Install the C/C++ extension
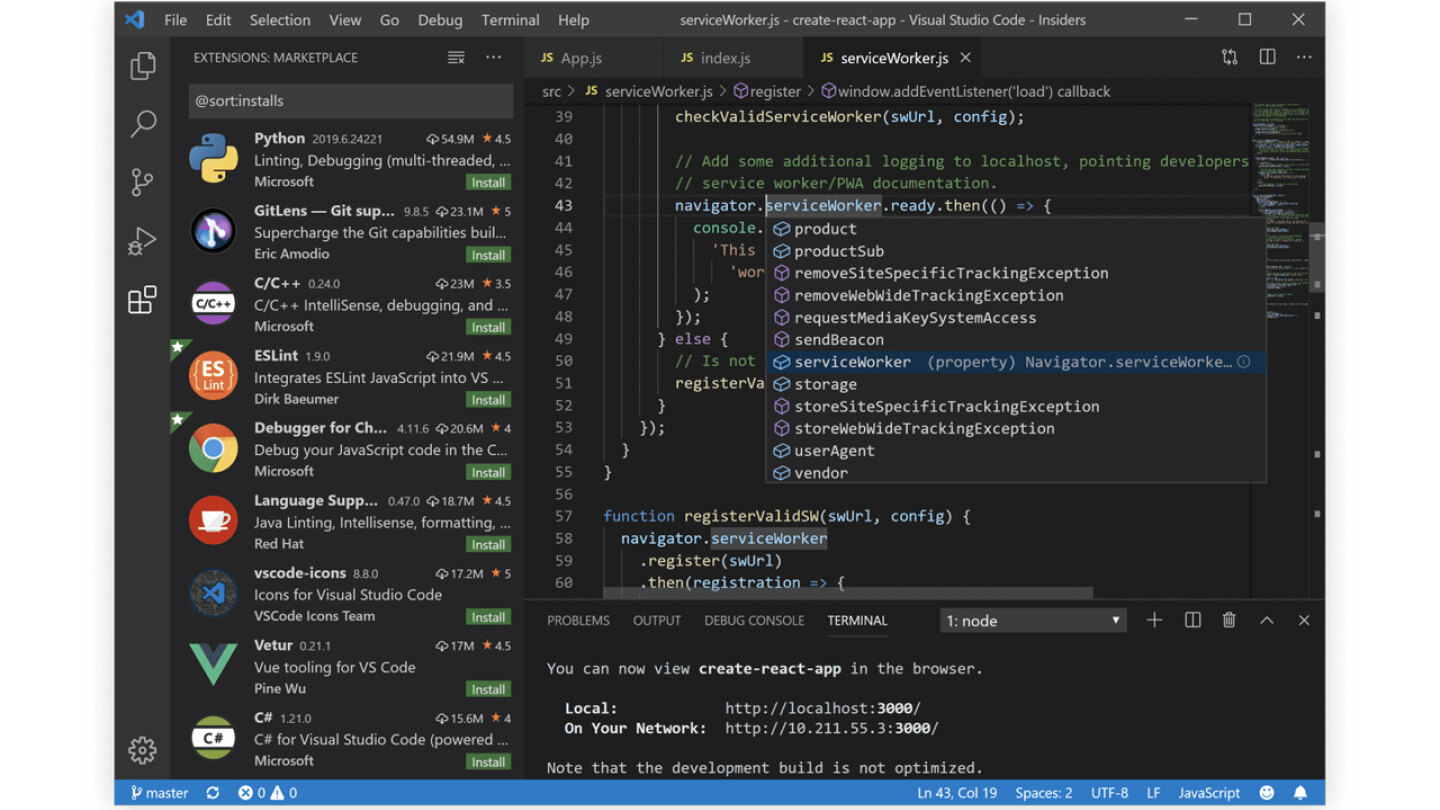Viewport: 1440px width, 810px height. pos(488,327)
